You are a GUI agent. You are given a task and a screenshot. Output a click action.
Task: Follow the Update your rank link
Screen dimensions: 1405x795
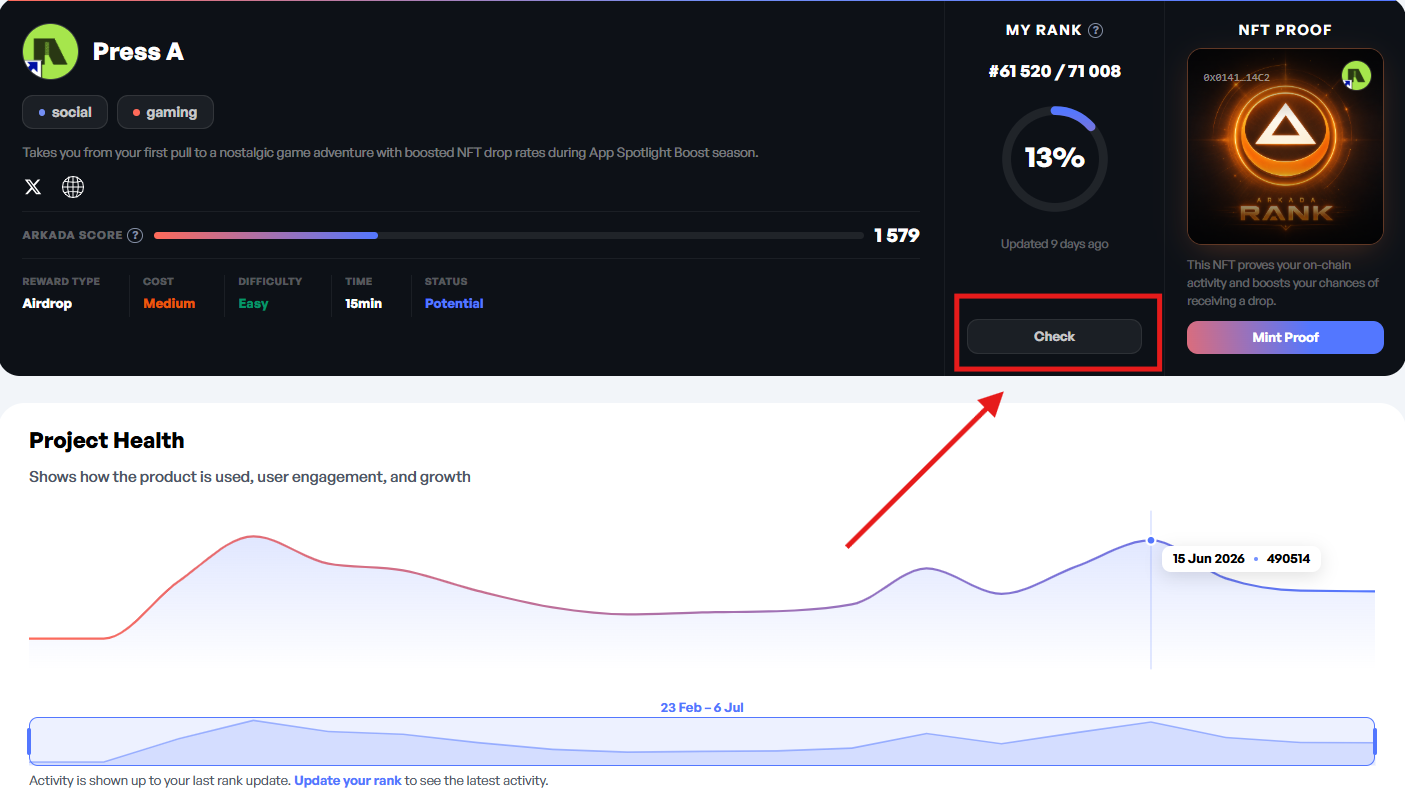(348, 781)
